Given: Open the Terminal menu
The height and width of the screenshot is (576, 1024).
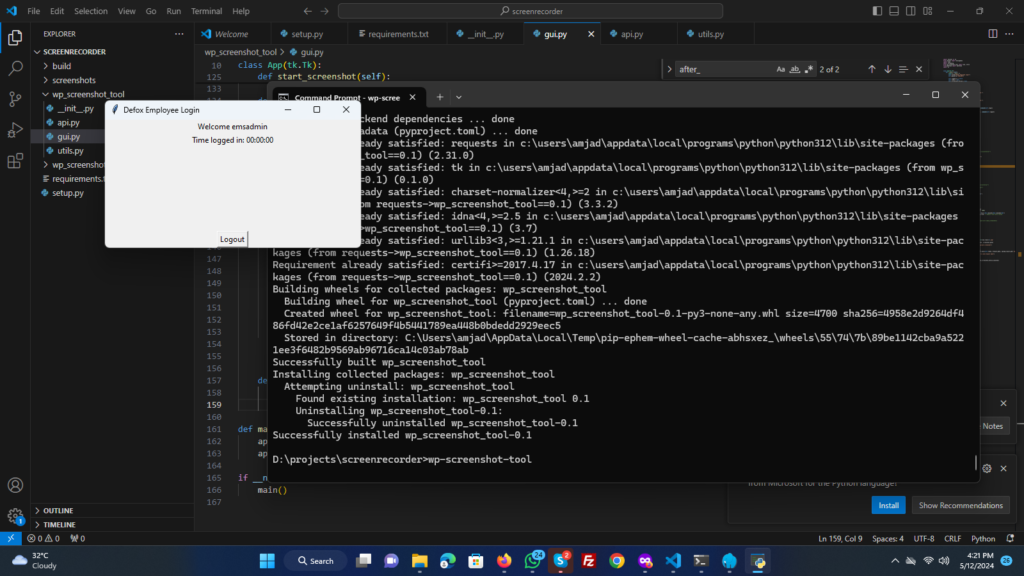Looking at the screenshot, I should point(207,11).
